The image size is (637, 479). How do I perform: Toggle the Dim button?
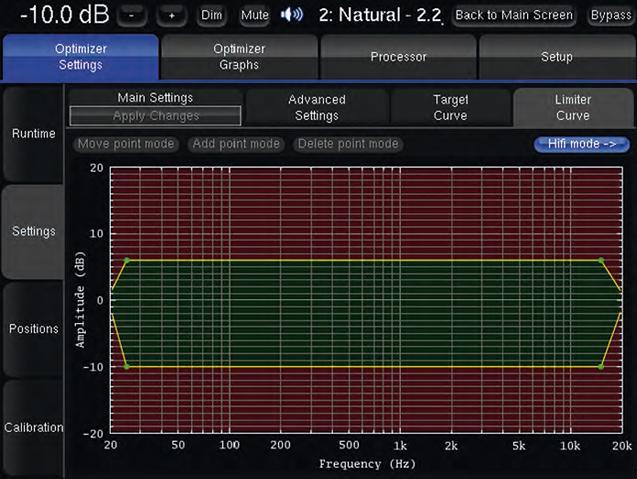click(212, 16)
